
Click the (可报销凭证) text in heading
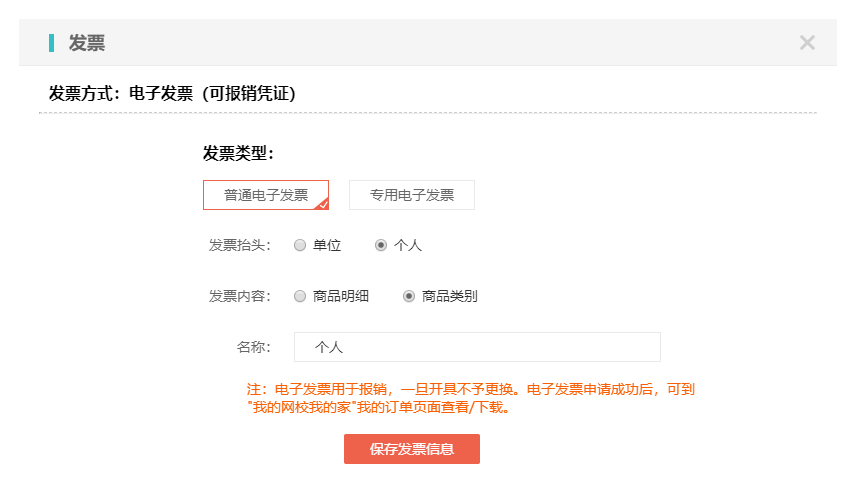[248, 94]
